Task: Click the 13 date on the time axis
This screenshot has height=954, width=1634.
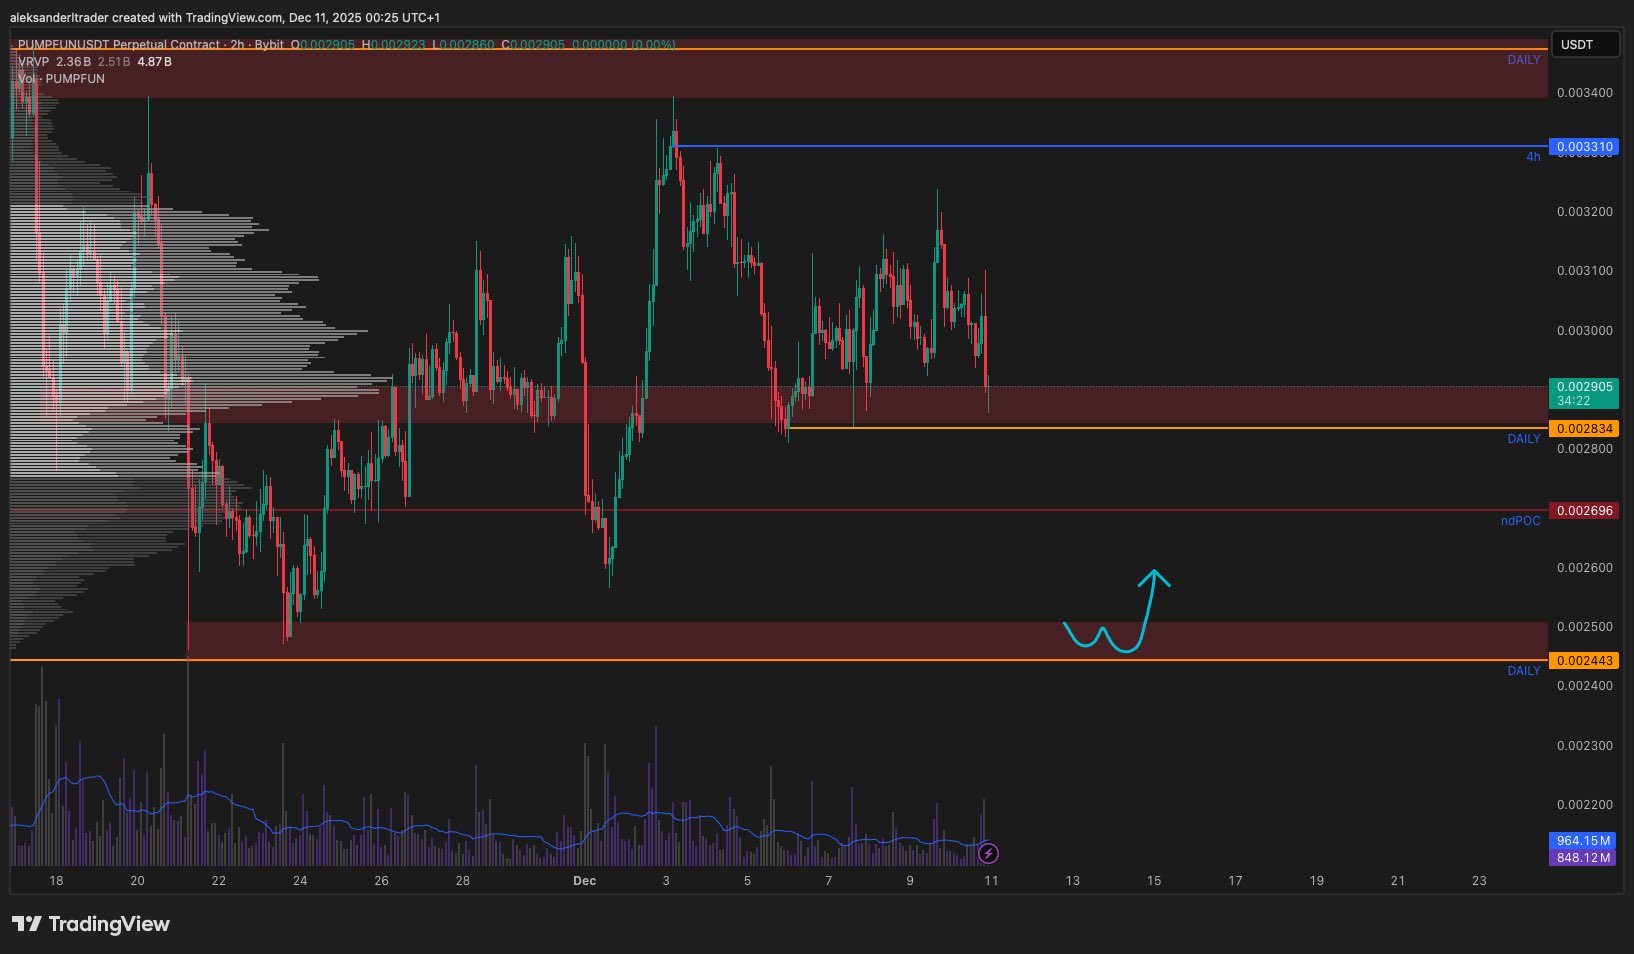Action: click(x=1072, y=881)
